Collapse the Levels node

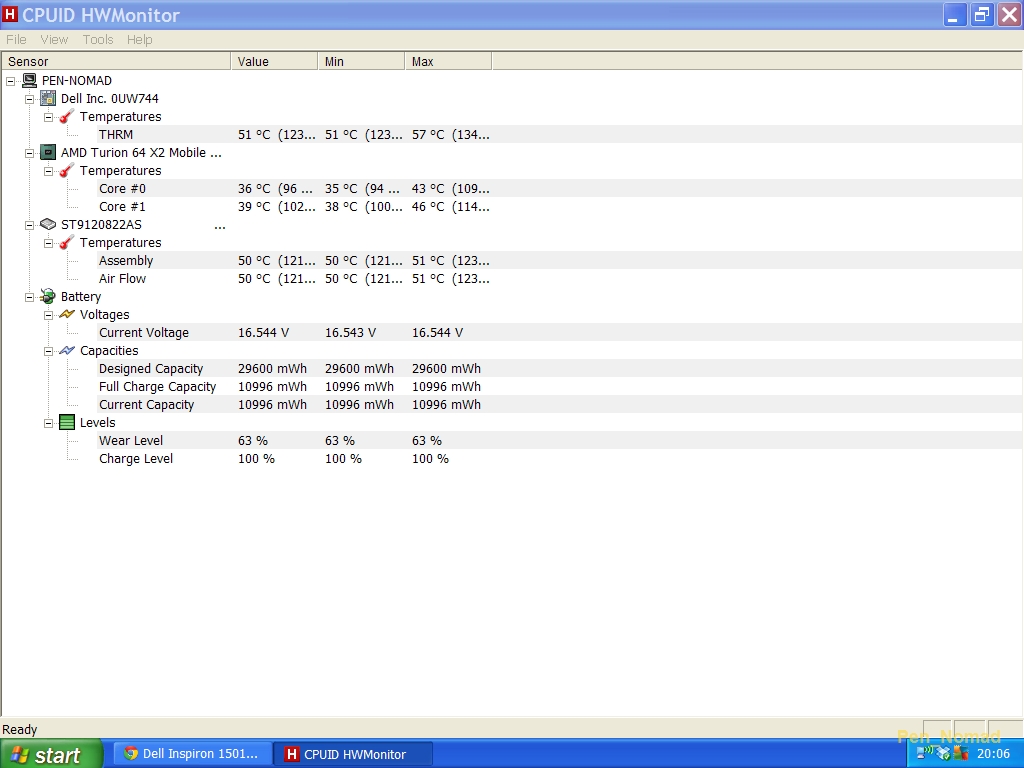pos(48,423)
